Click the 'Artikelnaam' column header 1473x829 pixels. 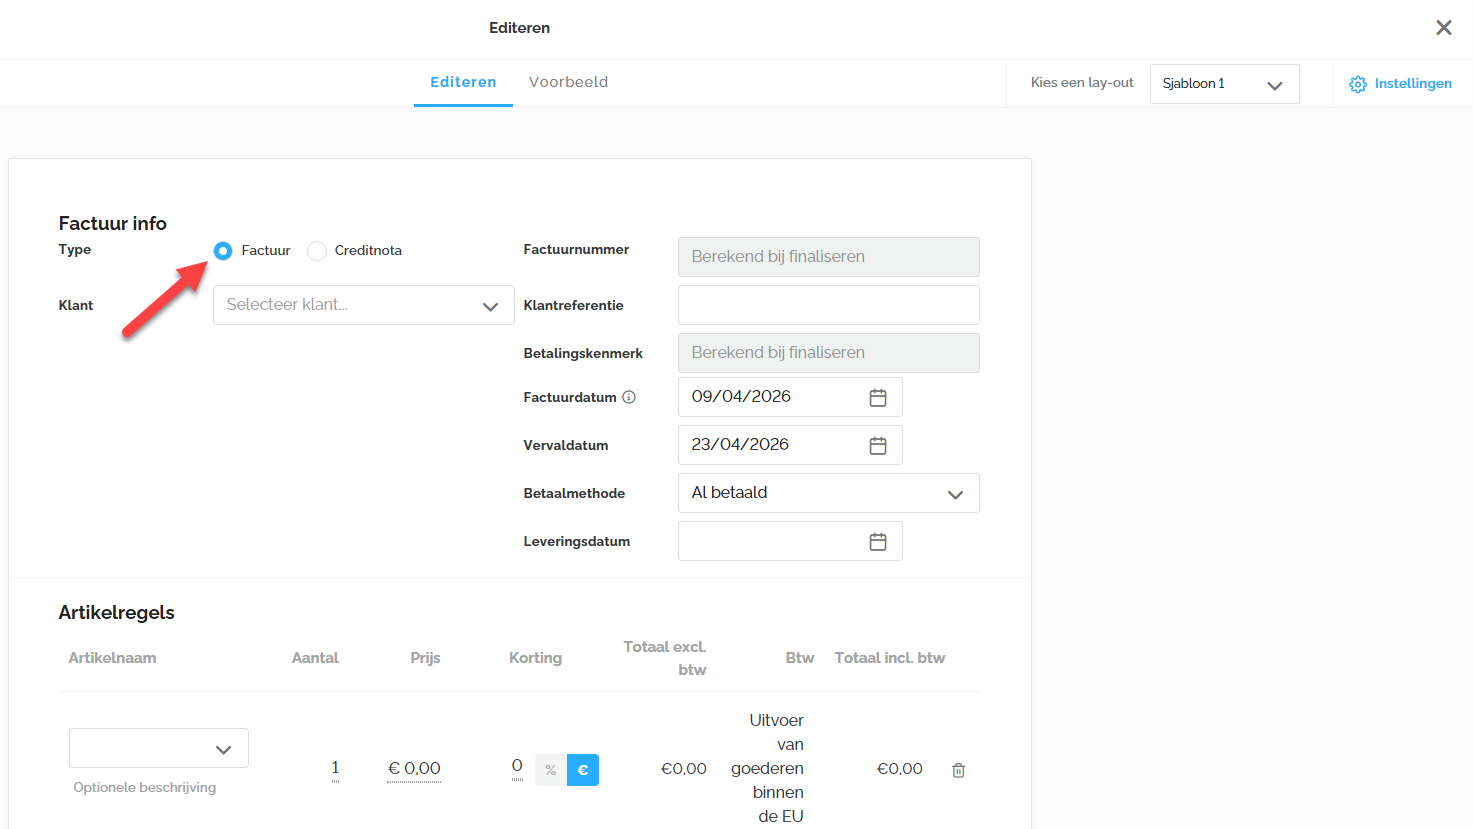(112, 658)
